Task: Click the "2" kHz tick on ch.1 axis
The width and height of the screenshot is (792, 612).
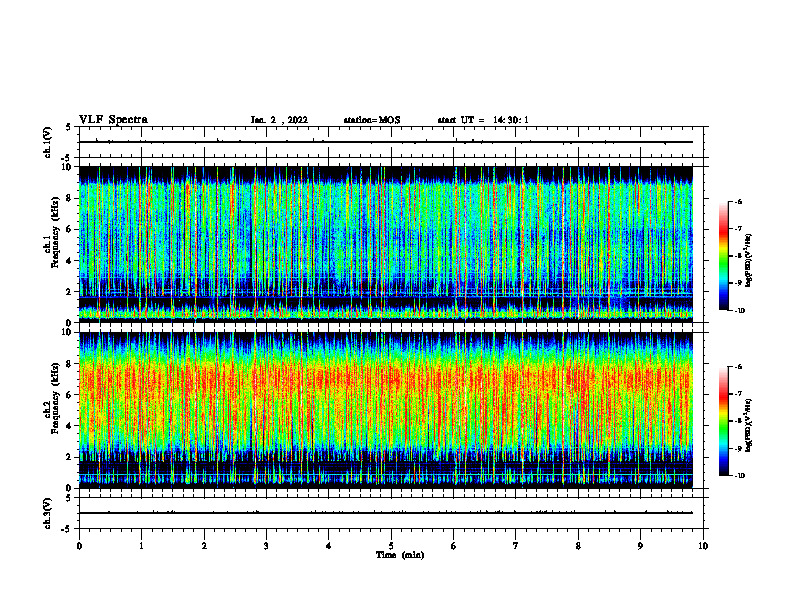Action: pos(69,292)
